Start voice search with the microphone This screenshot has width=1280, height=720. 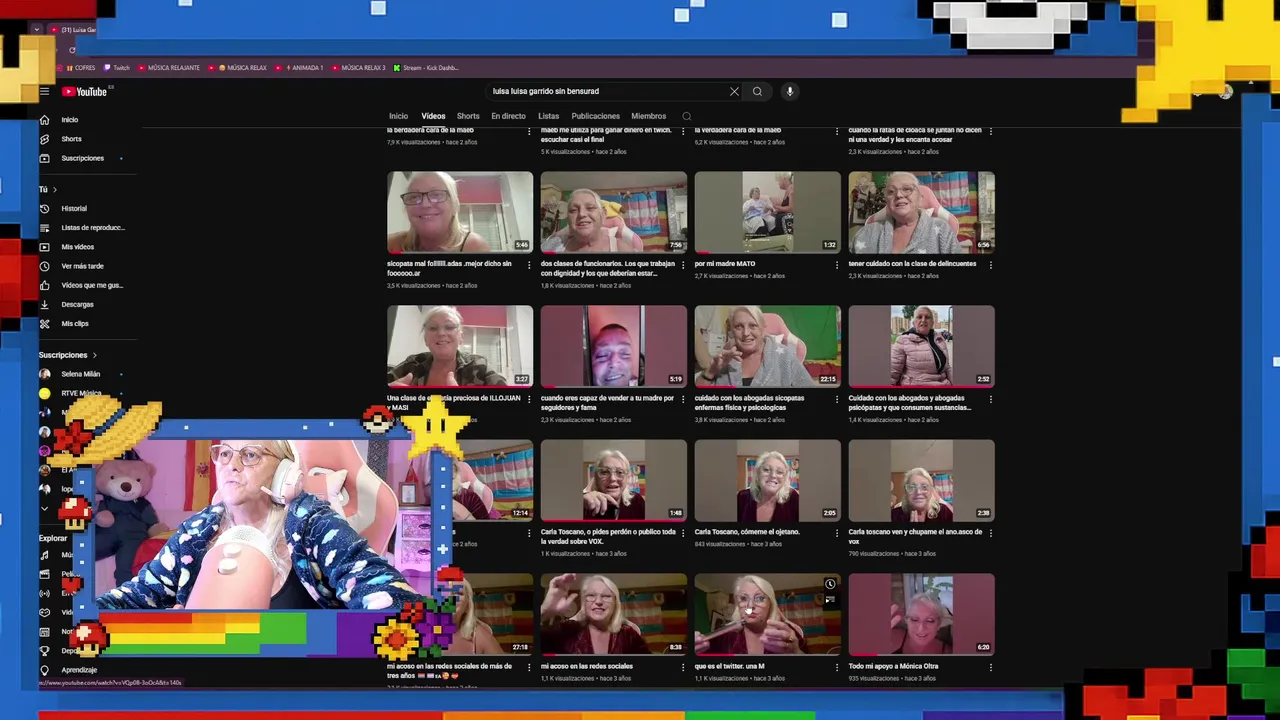click(789, 91)
